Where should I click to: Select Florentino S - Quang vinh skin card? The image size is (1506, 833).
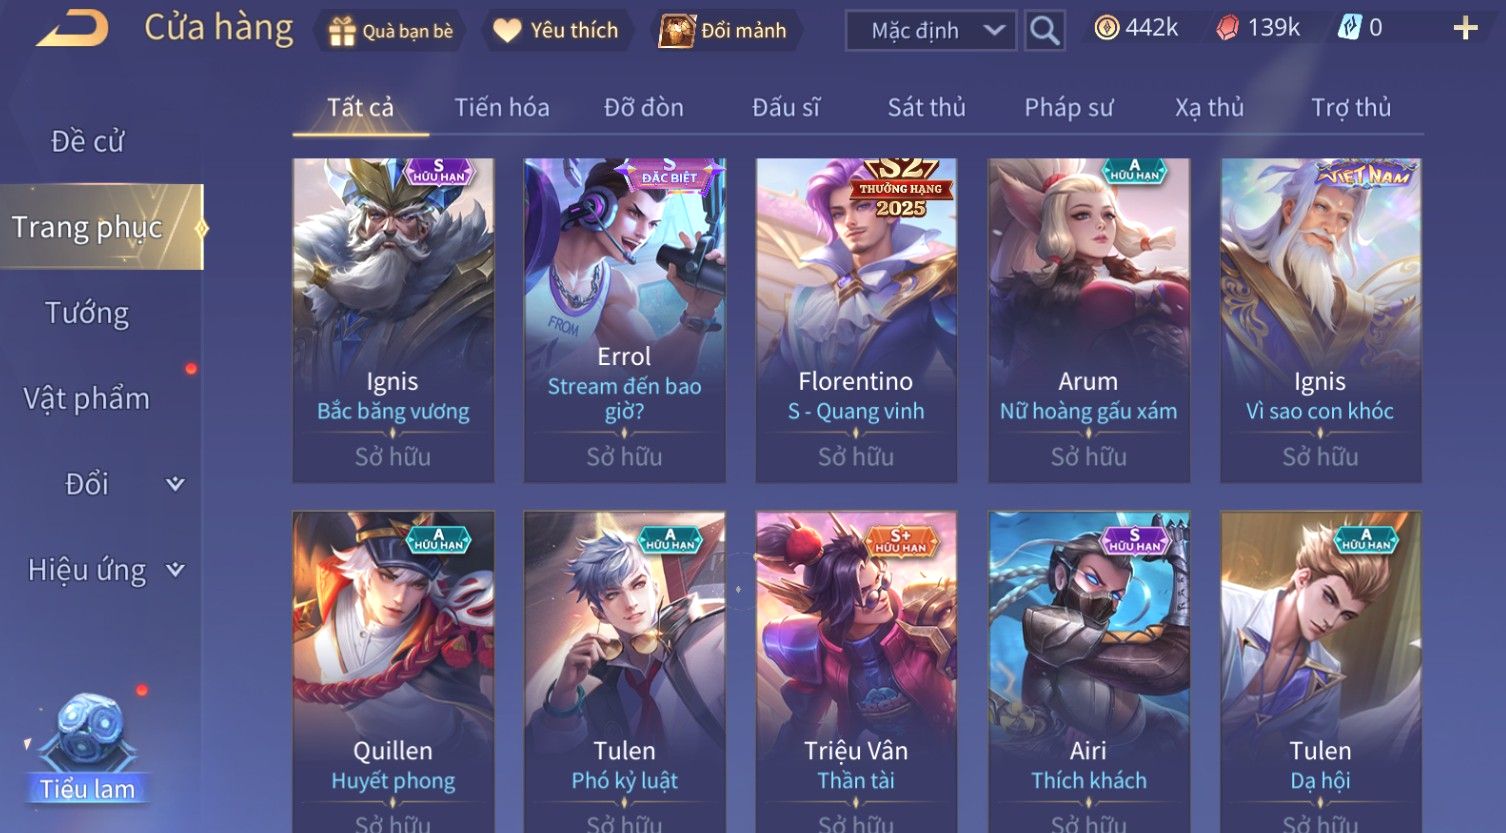[856, 320]
